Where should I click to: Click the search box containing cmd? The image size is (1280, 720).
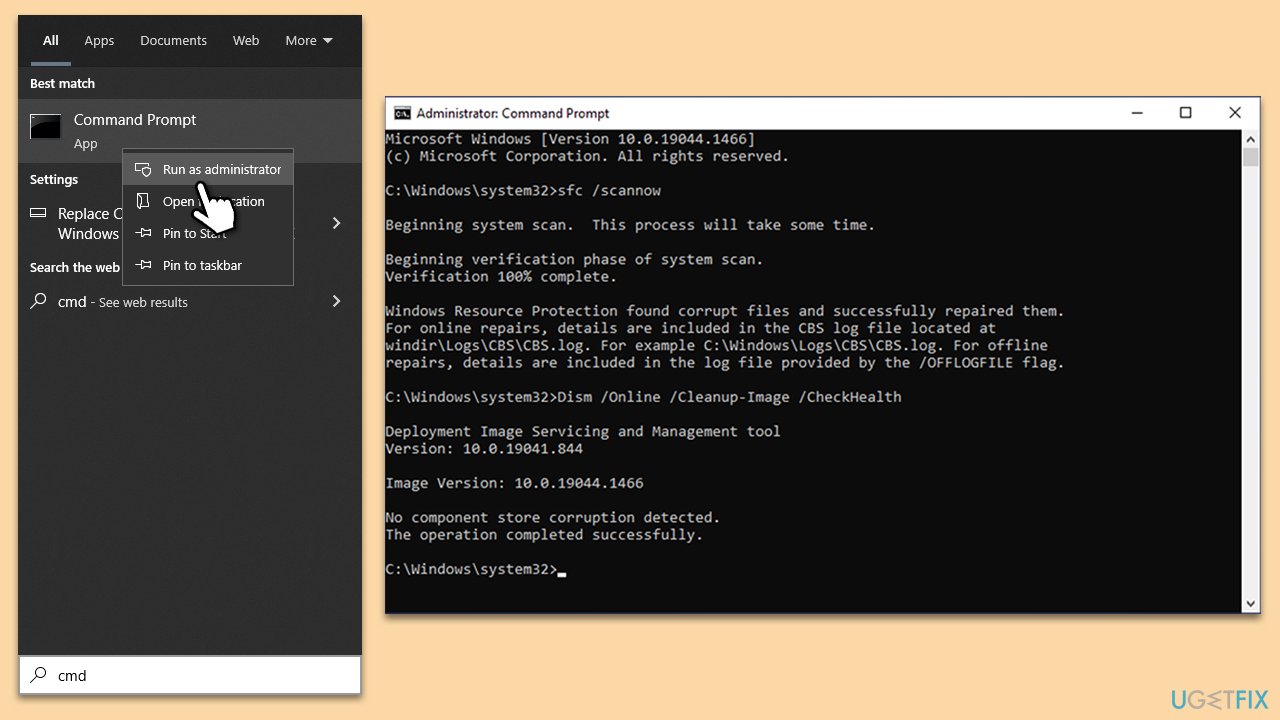click(x=190, y=675)
